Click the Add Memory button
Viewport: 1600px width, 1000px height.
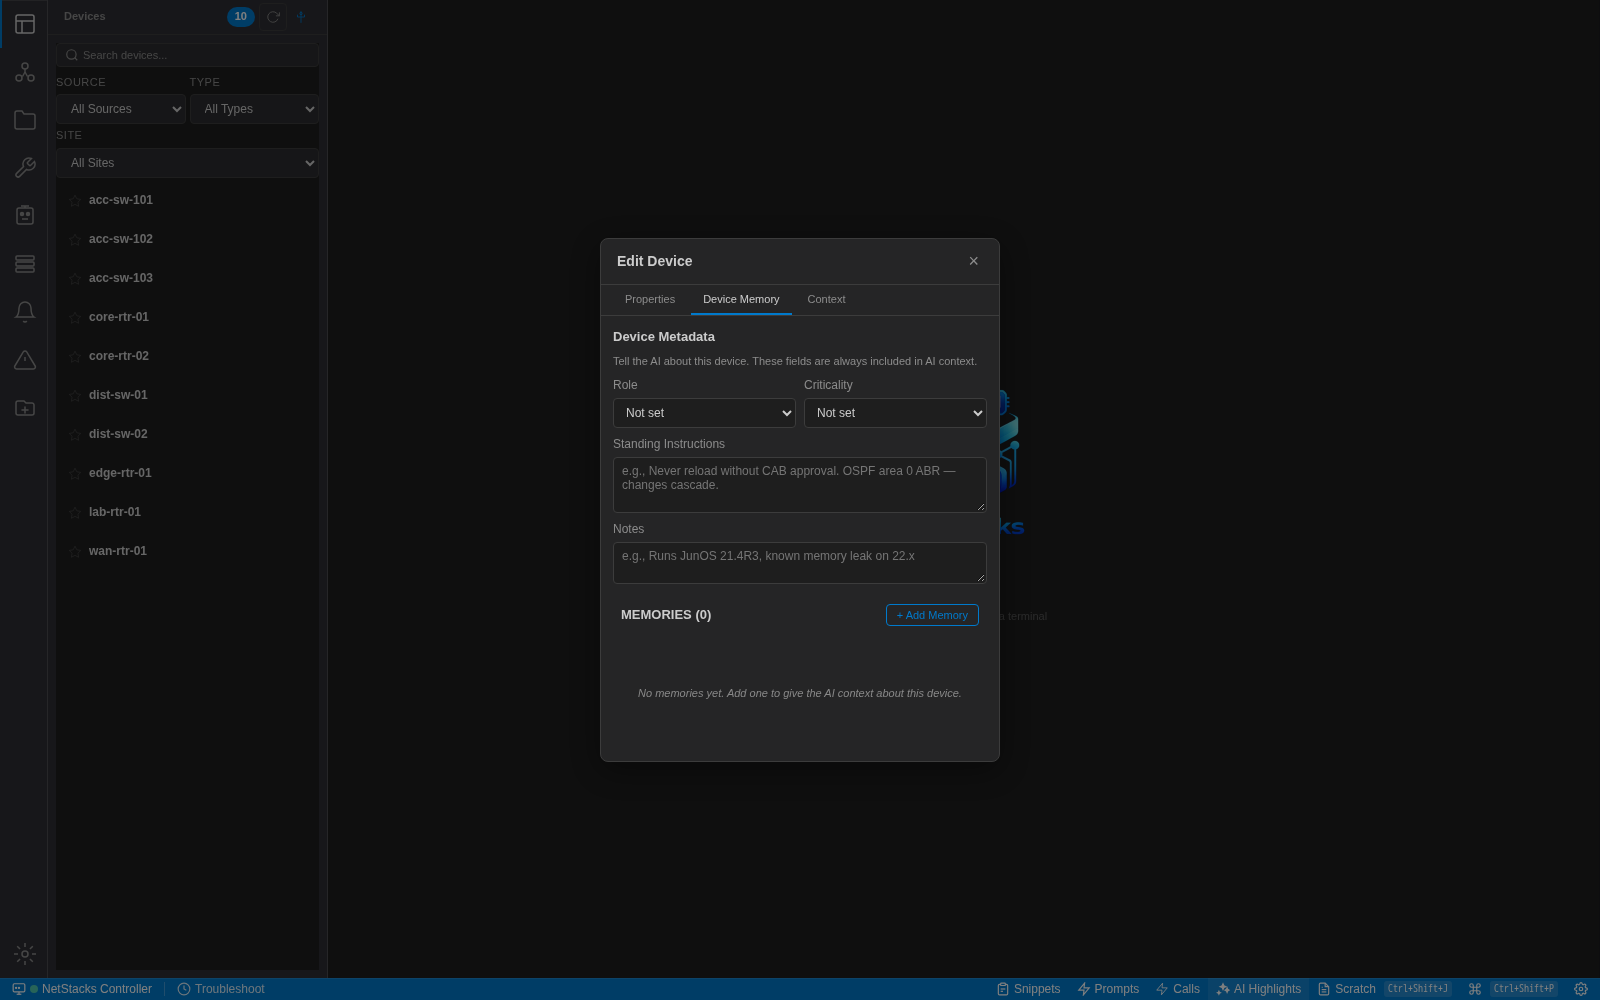[932, 615]
